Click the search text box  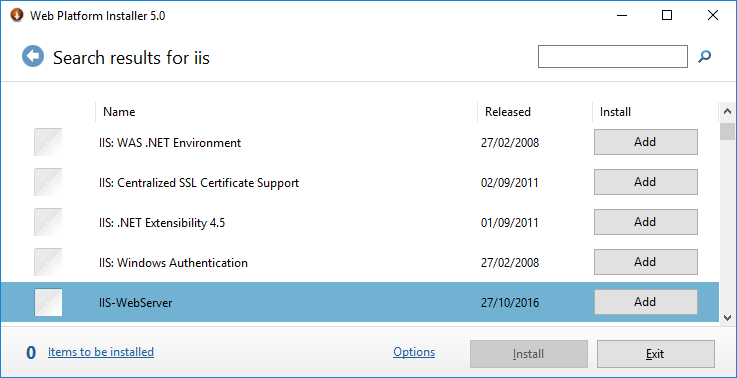pos(612,56)
